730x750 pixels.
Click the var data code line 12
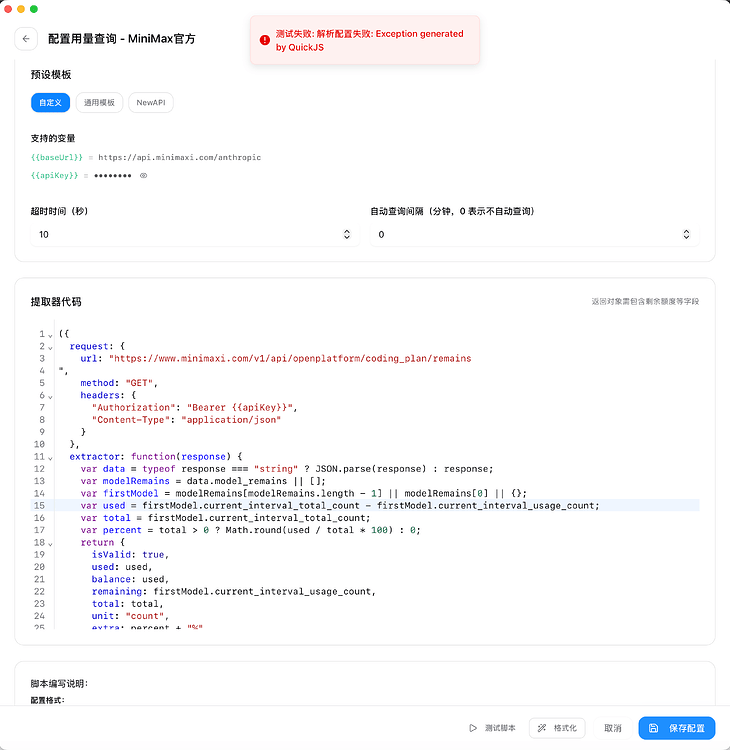(x=287, y=469)
